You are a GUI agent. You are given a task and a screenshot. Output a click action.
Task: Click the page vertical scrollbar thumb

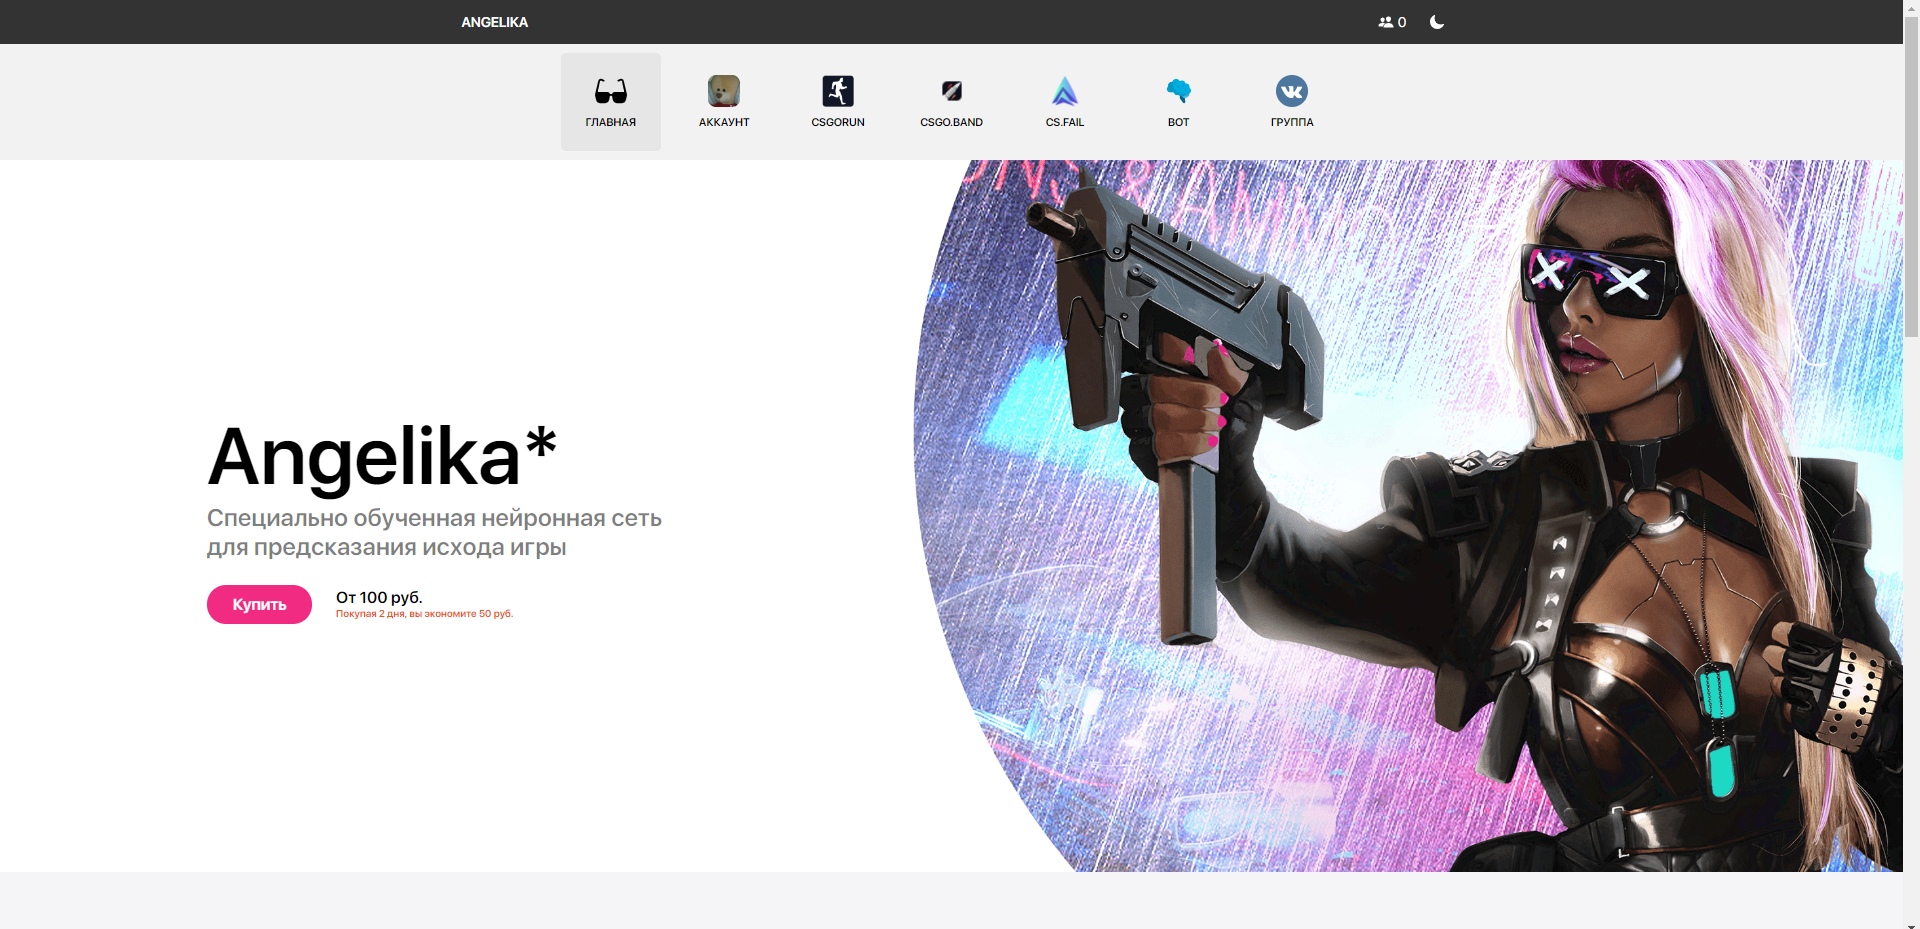(x=1911, y=175)
